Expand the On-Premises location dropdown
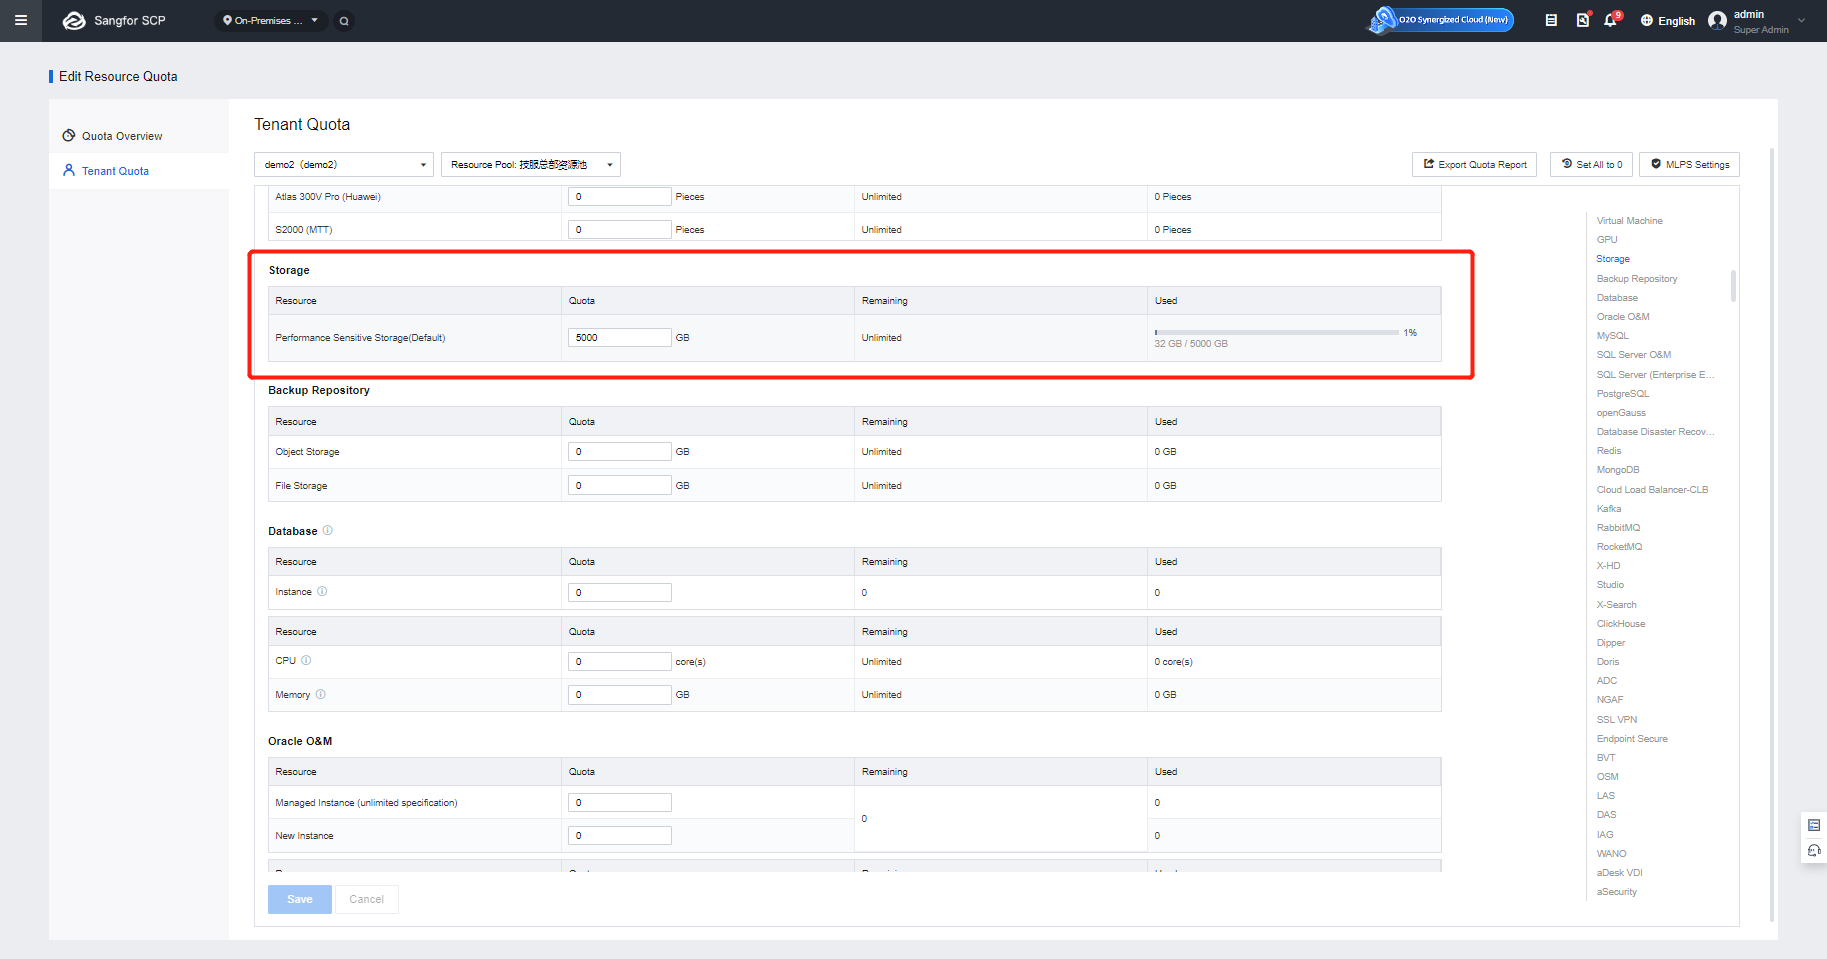 pos(271,20)
